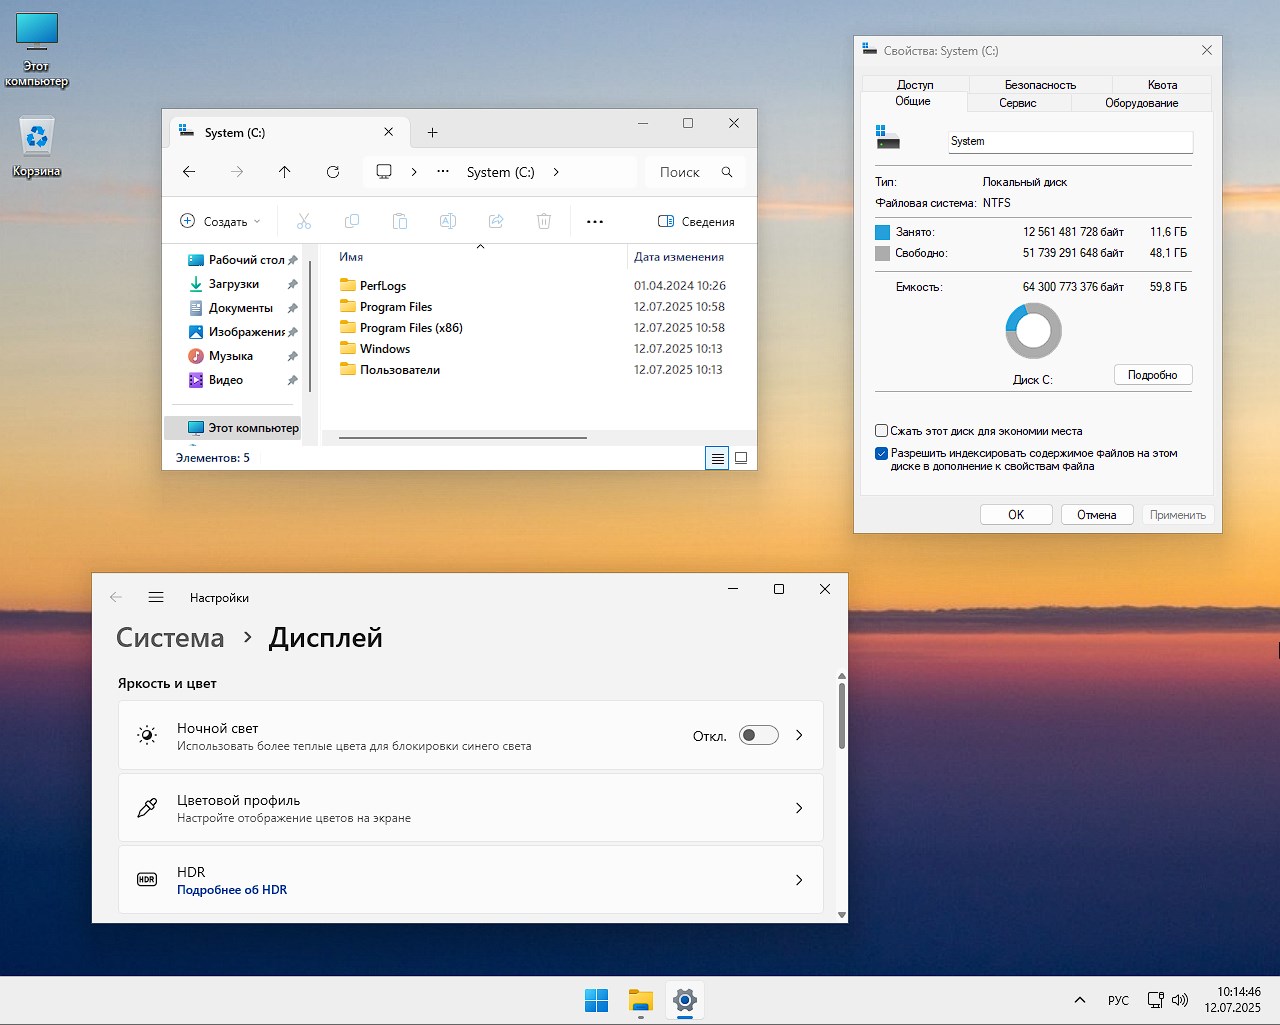Image resolution: width=1280 pixels, height=1025 pixels.
Task: Click the volume icon in system tray
Action: tap(1180, 1000)
